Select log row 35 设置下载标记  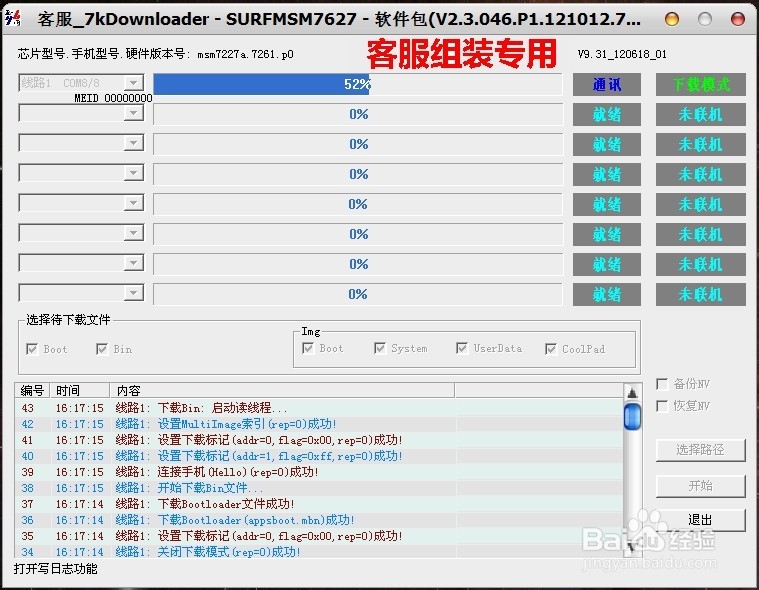pos(319,536)
